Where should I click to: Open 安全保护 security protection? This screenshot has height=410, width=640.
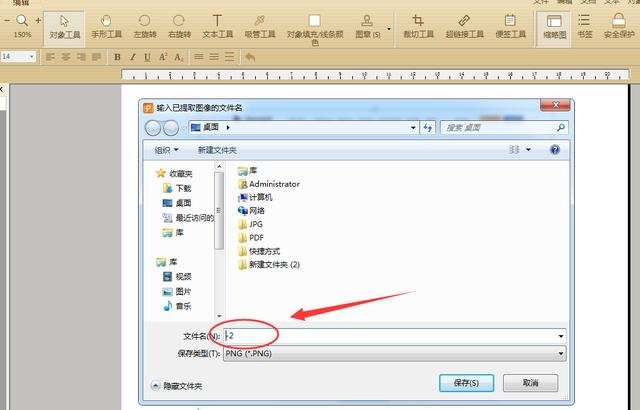[x=619, y=28]
